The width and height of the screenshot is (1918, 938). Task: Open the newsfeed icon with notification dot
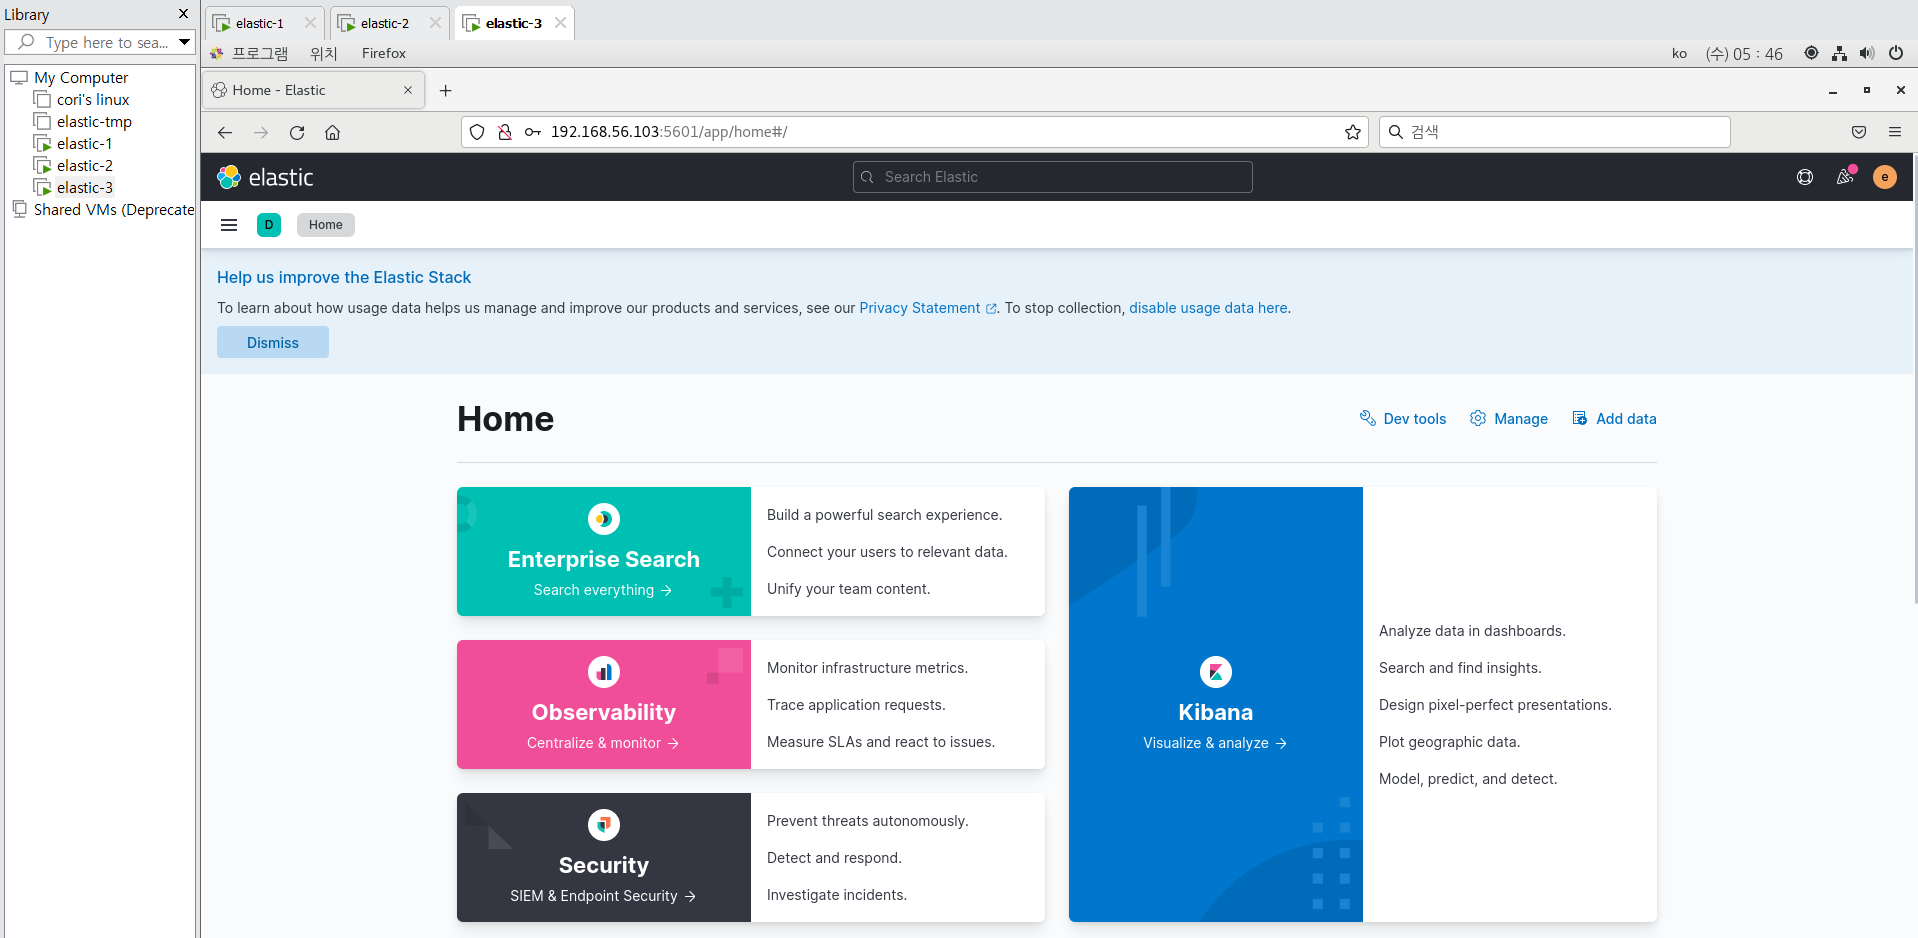1845,177
